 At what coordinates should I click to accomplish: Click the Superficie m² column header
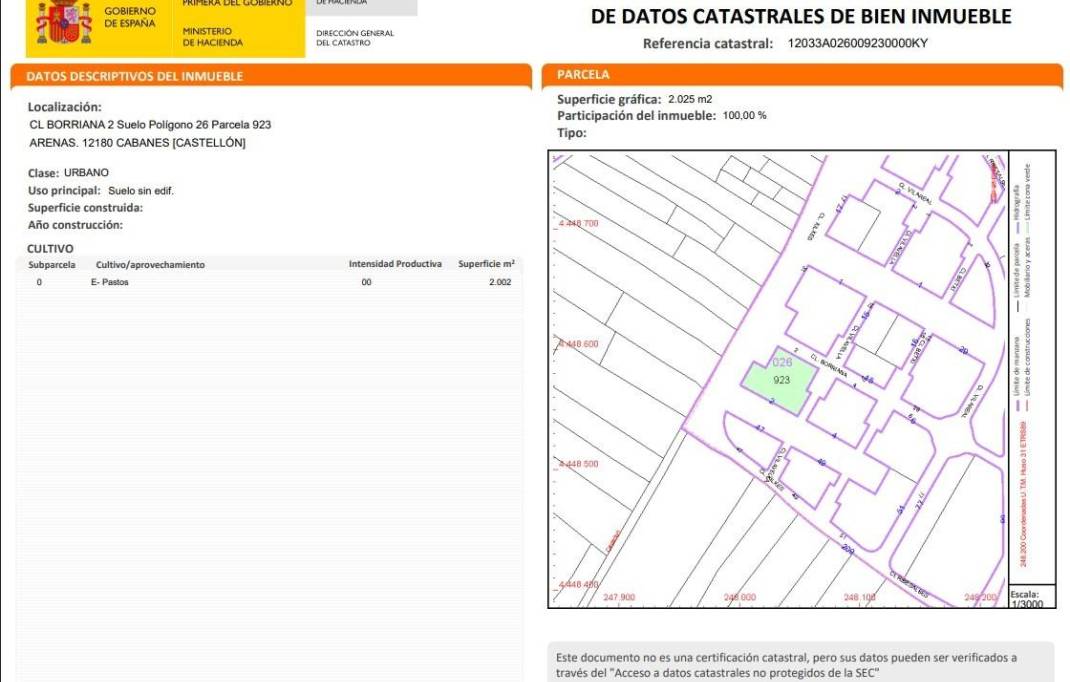(486, 264)
